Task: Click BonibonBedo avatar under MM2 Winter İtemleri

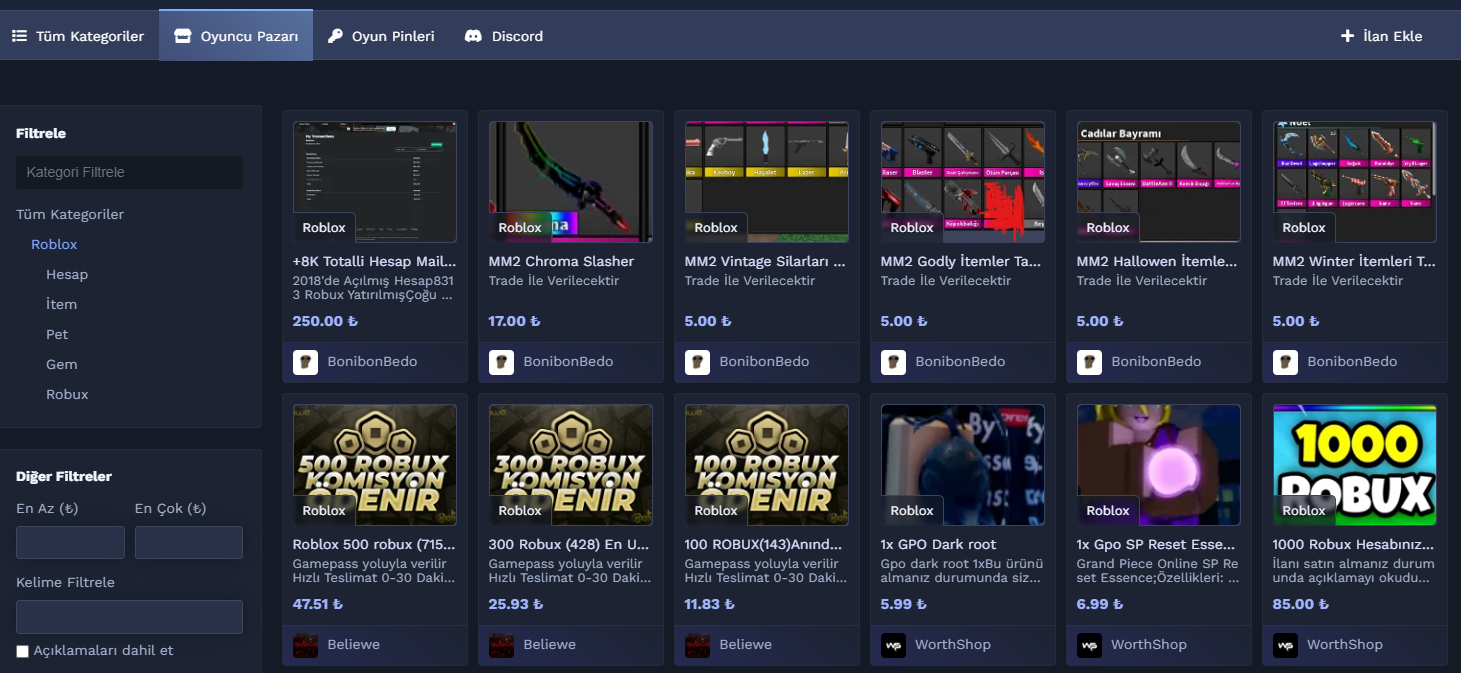Action: coord(1285,362)
